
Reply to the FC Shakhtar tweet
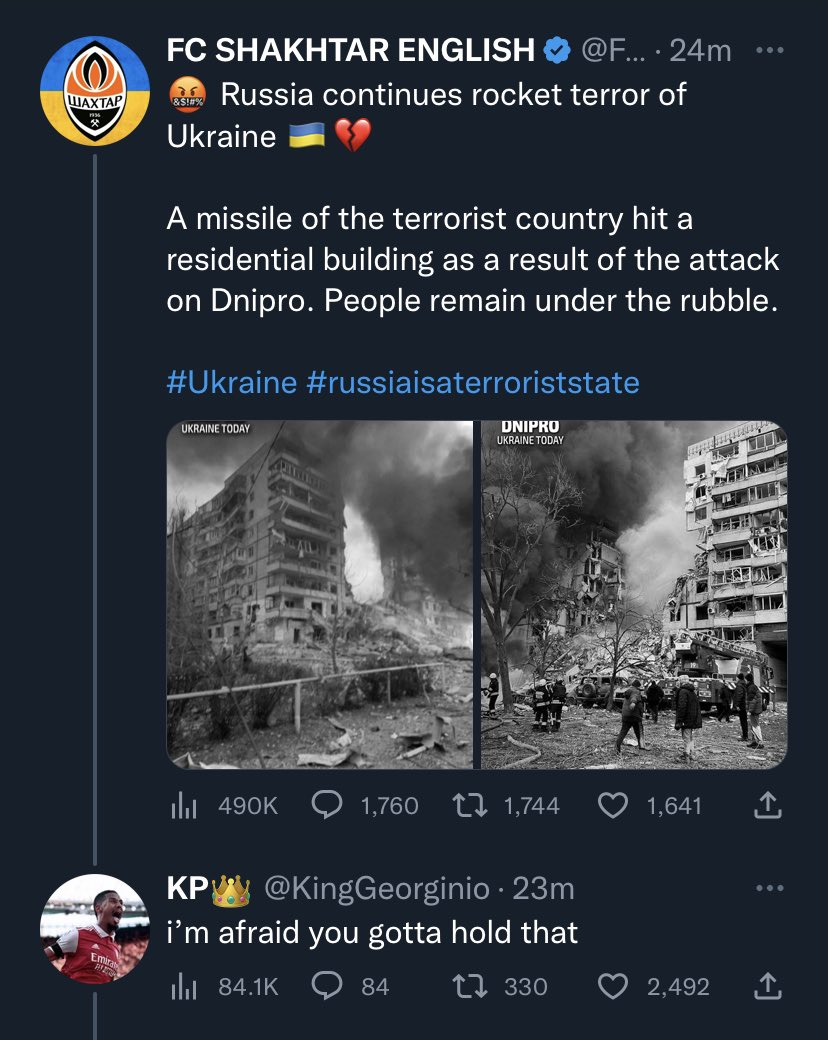click(325, 805)
